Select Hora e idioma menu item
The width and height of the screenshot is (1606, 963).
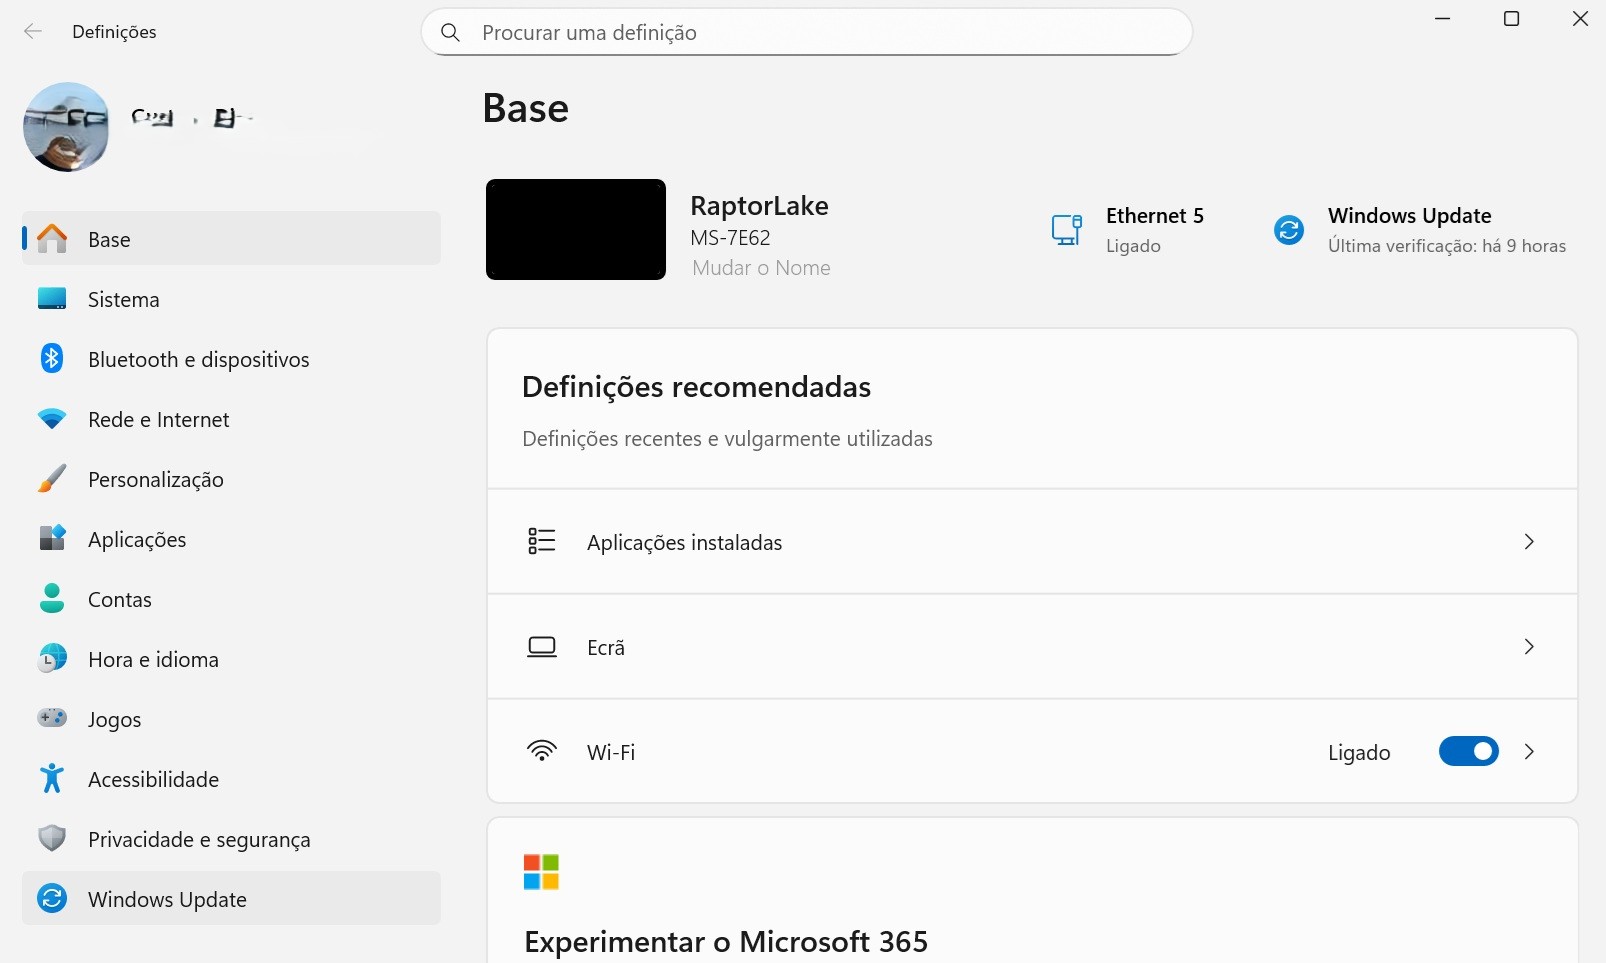pos(153,659)
